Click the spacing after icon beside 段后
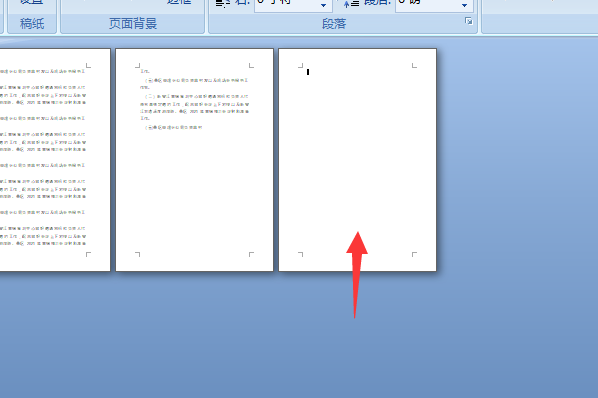598x398 pixels. pyautogui.click(x=351, y=3)
